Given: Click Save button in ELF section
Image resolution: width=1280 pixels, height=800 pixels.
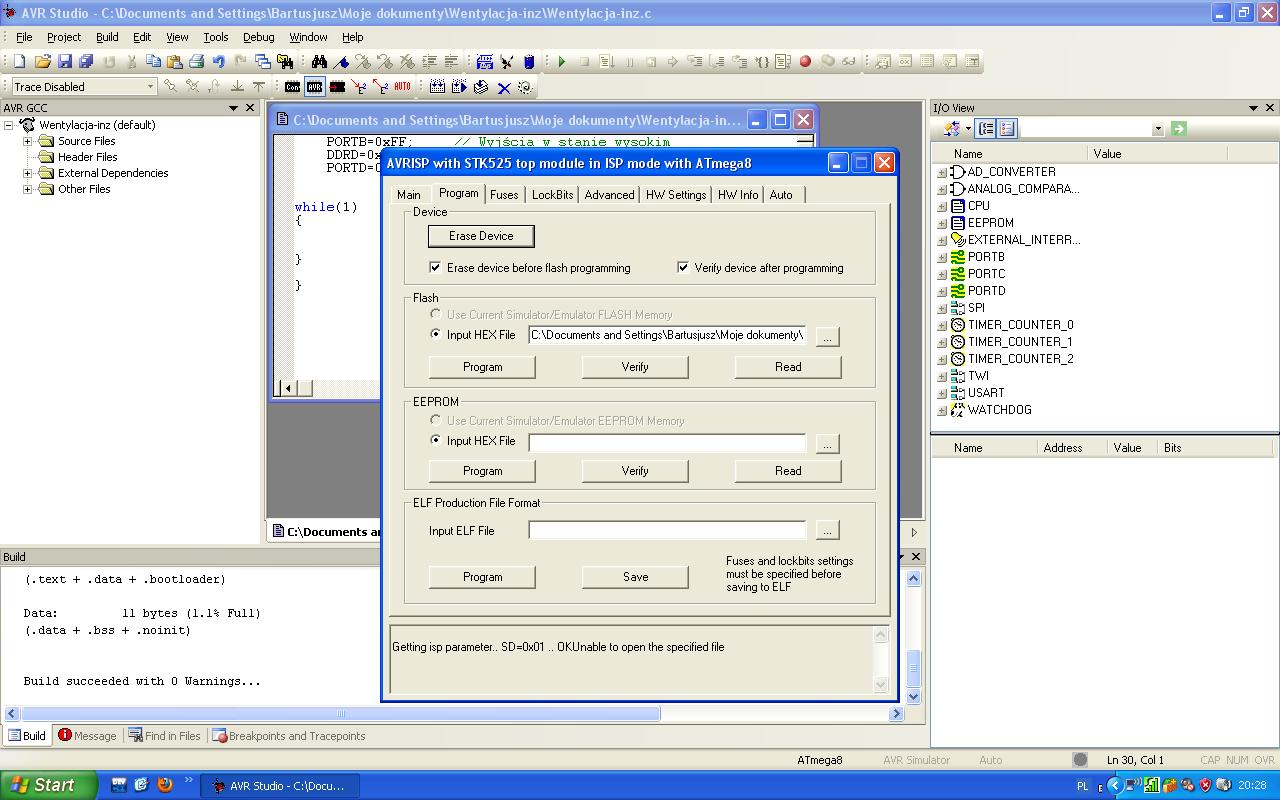Looking at the screenshot, I should [635, 577].
